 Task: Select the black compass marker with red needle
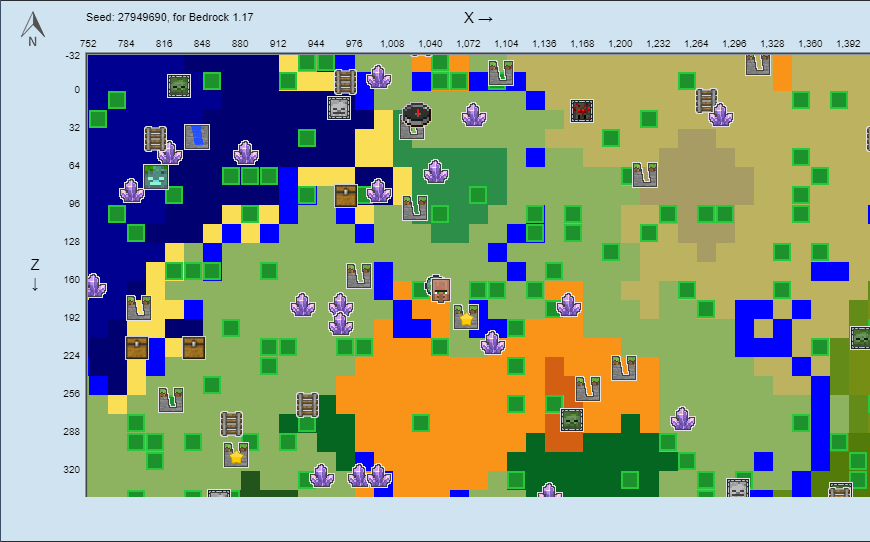tap(417, 113)
